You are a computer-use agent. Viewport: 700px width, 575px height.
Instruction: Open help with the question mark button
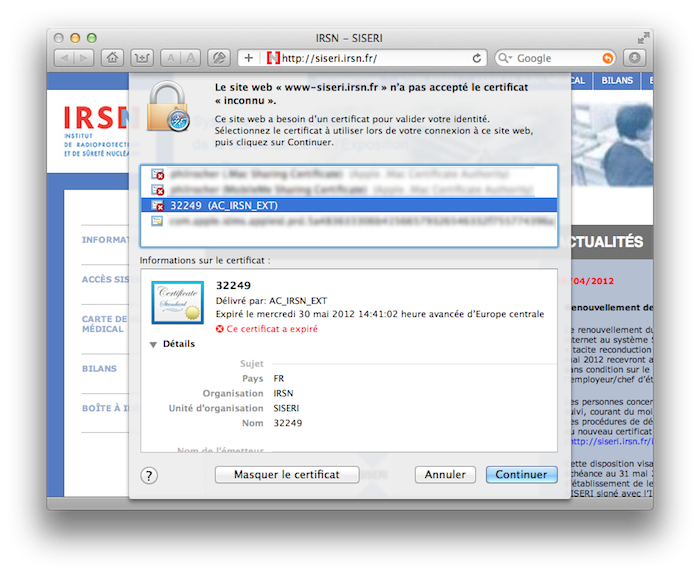149,476
